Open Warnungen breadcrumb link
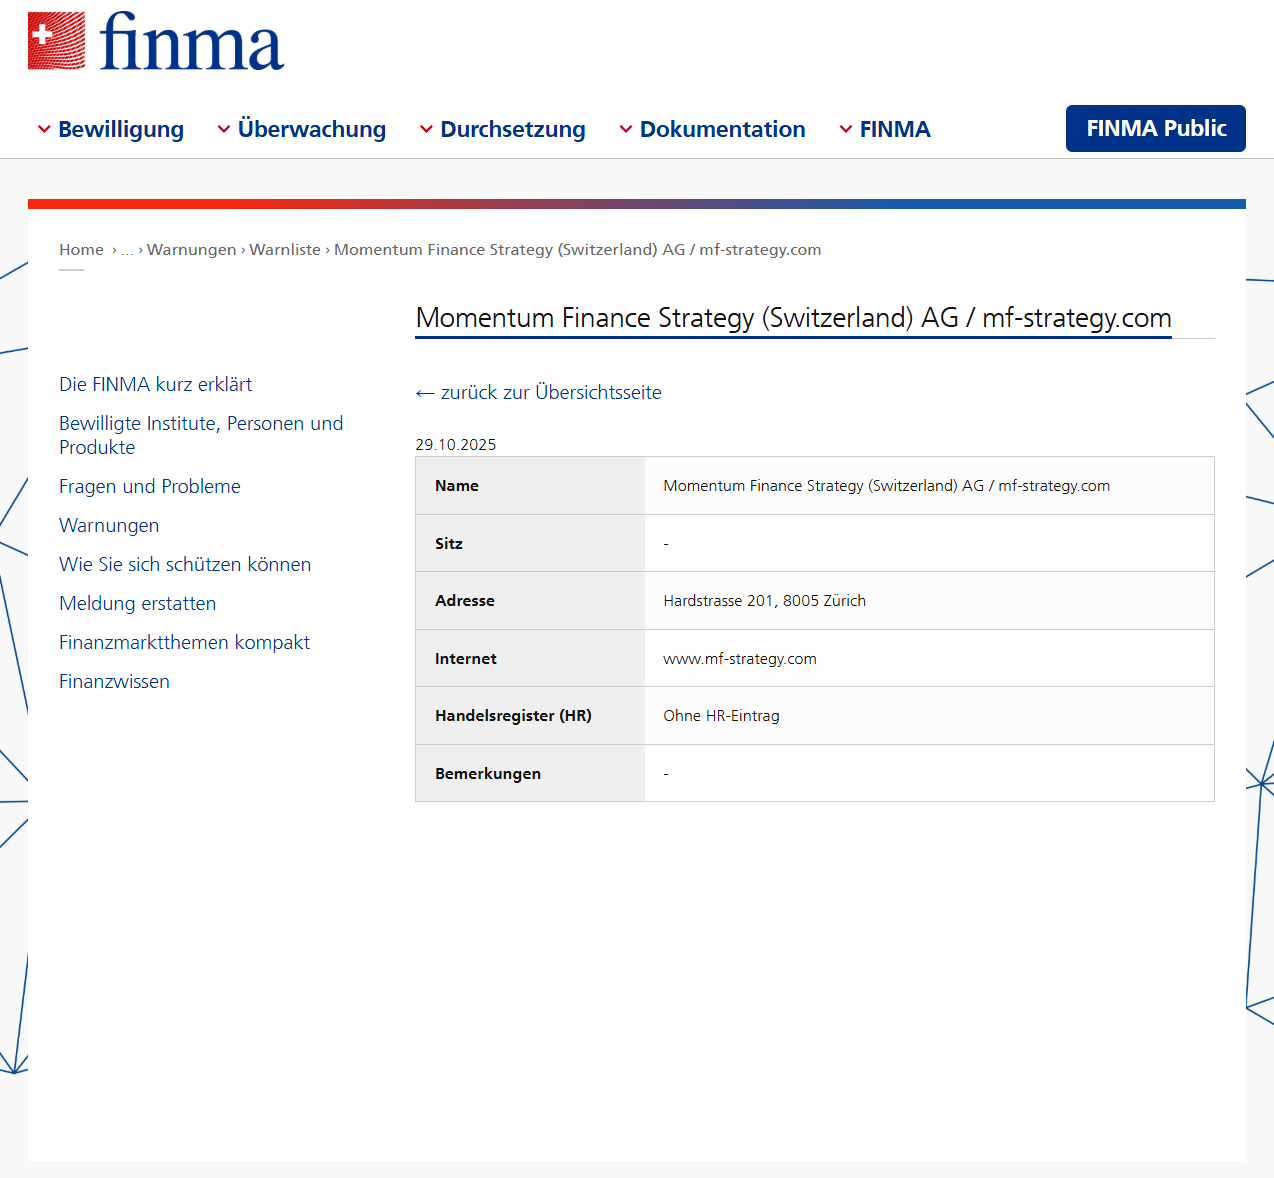1274x1178 pixels. click(192, 250)
